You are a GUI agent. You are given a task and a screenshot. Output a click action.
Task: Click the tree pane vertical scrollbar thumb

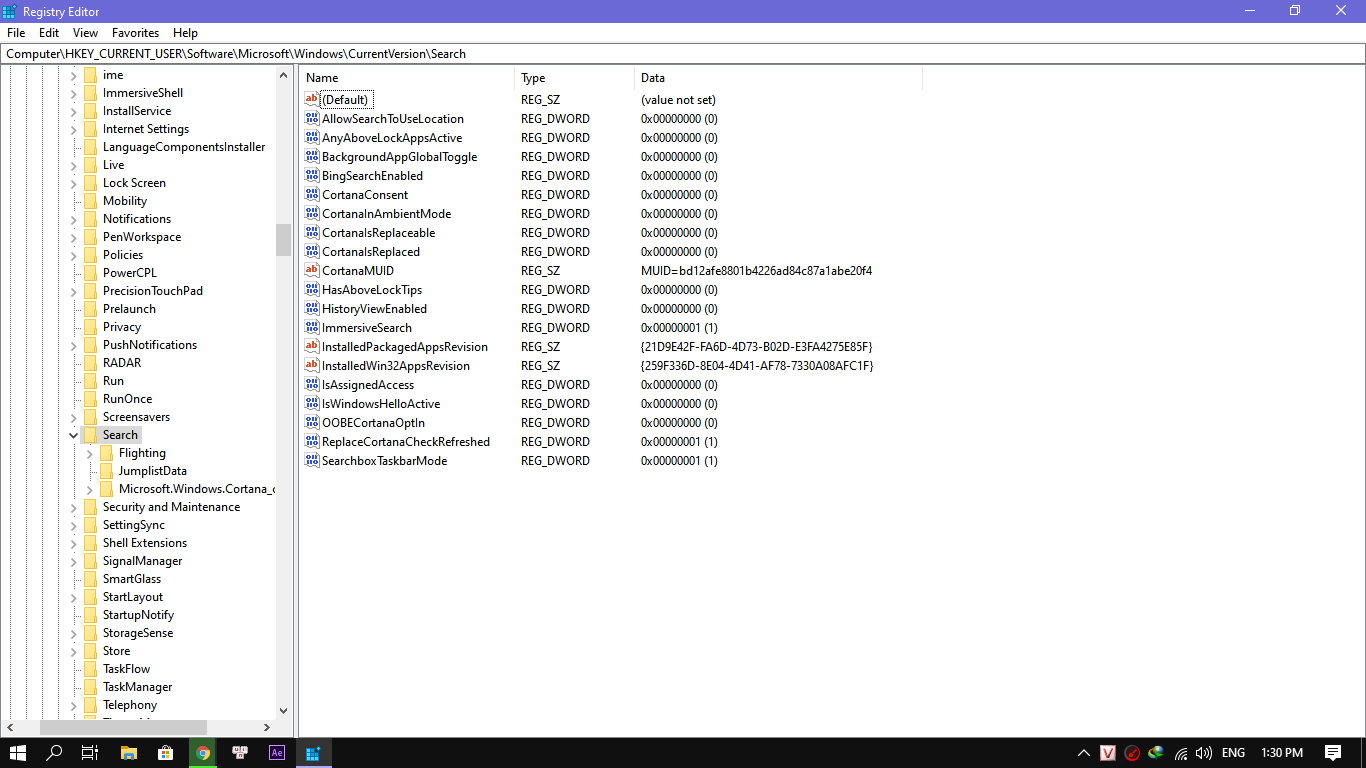(284, 239)
